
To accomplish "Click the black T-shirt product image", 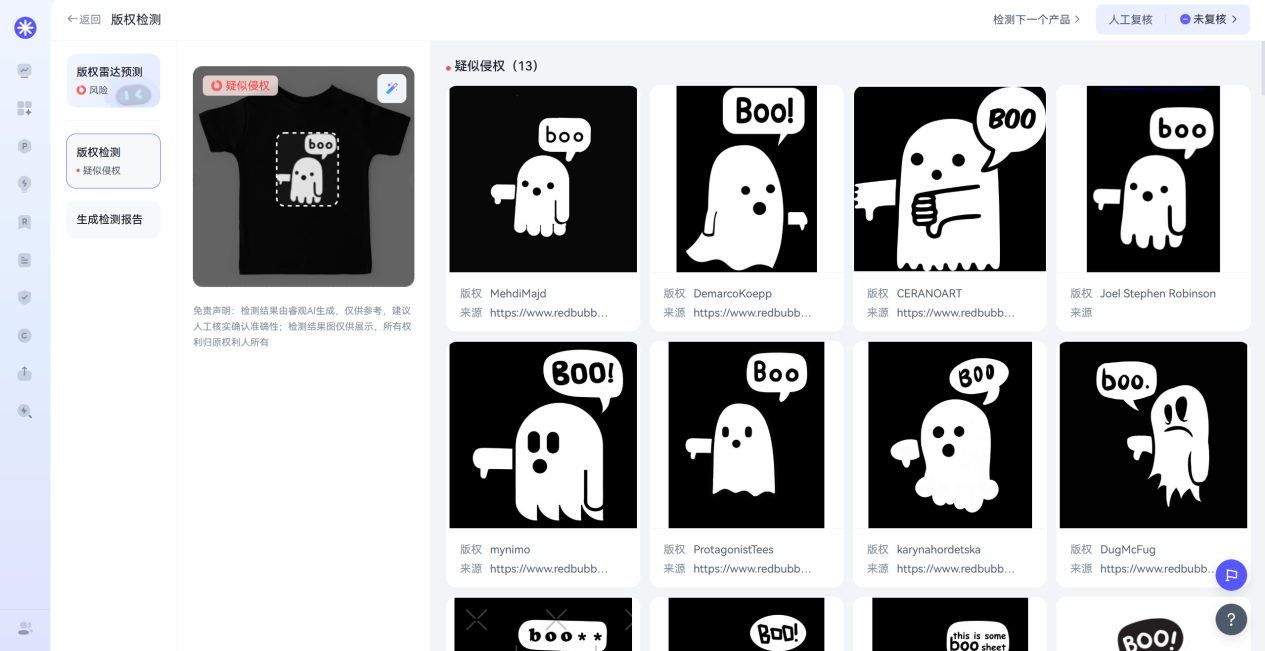I will [304, 177].
